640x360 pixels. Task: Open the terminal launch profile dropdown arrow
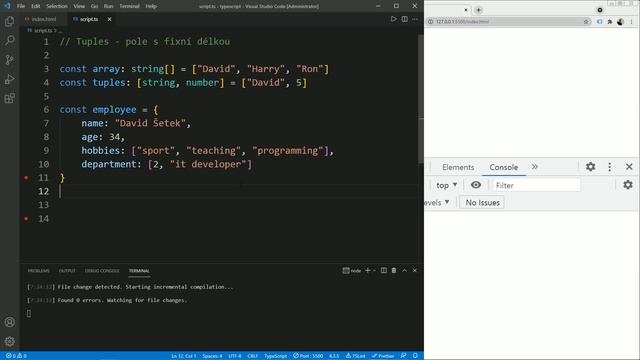(x=374, y=271)
